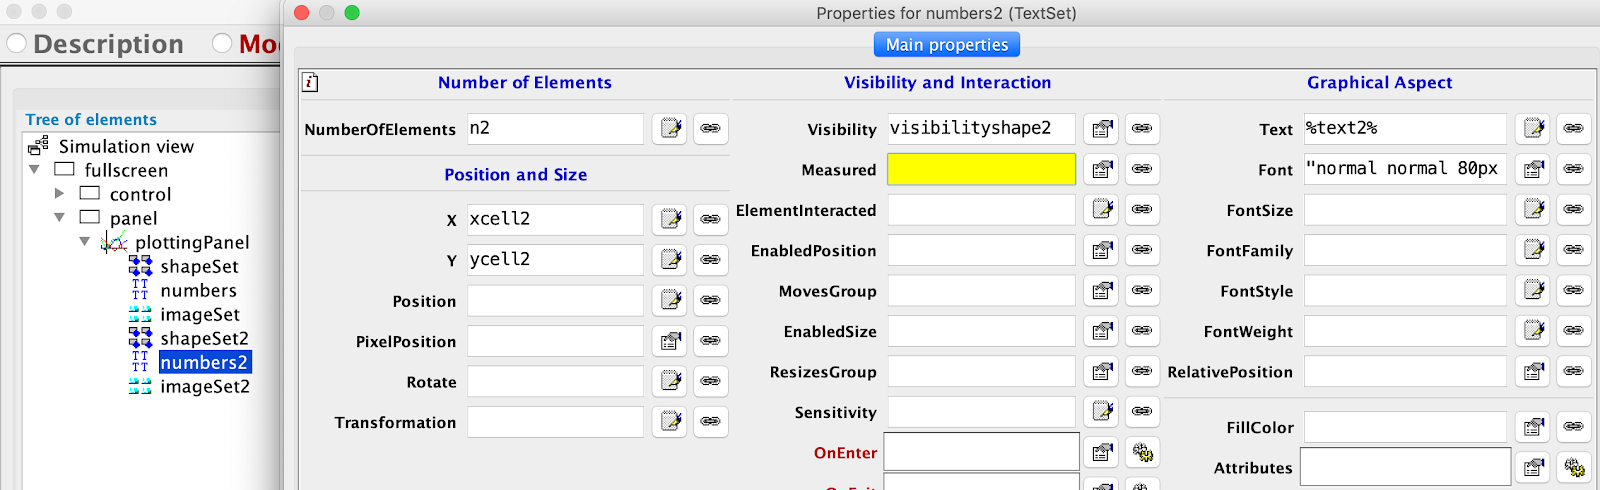Open the editor icon for FillColor
This screenshot has height=490, width=1600.
coord(1533,428)
